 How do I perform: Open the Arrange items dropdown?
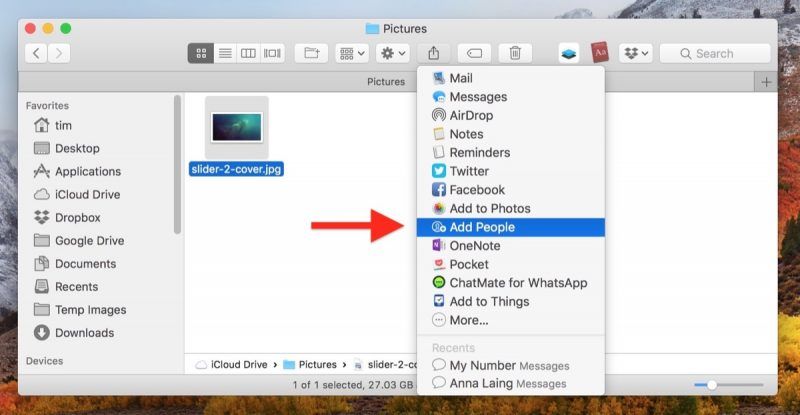(x=352, y=53)
